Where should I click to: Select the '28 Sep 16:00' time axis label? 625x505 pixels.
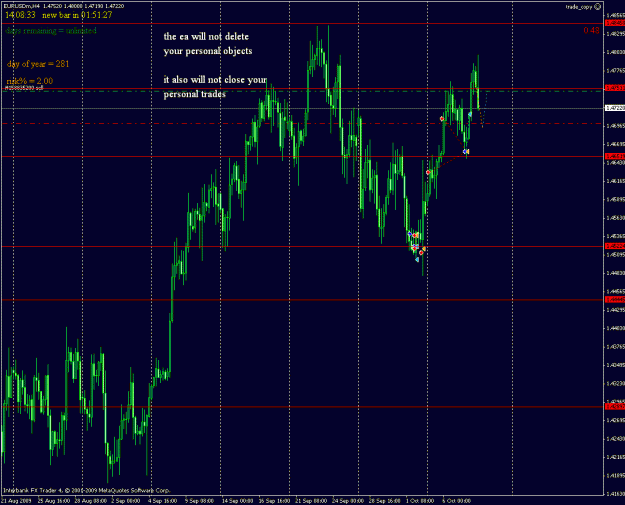(385, 501)
